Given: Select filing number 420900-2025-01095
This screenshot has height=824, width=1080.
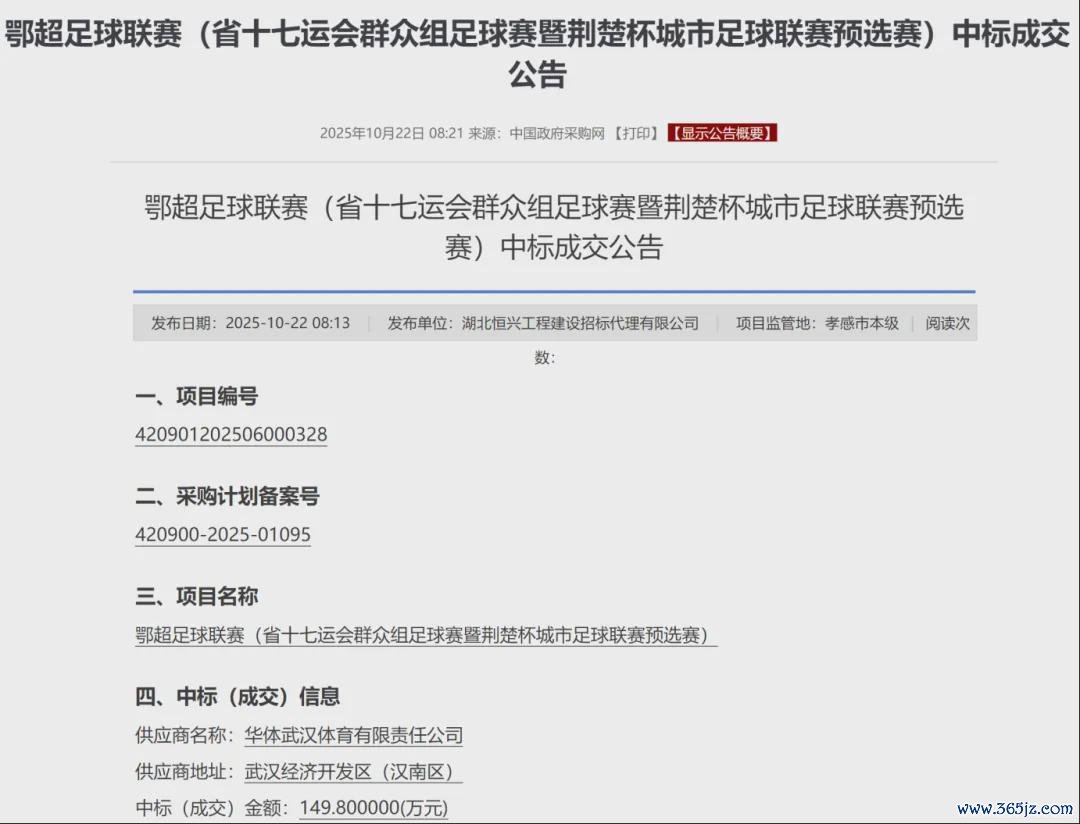Looking at the screenshot, I should (x=223, y=535).
